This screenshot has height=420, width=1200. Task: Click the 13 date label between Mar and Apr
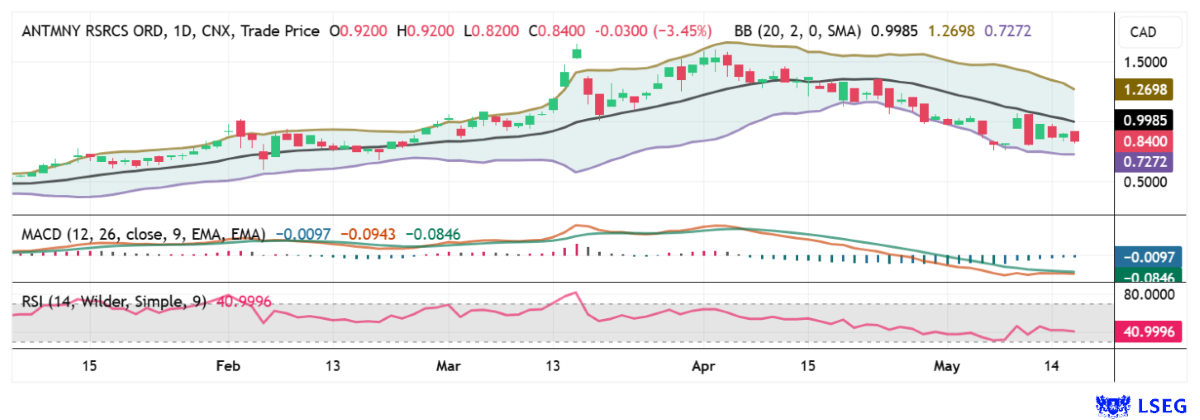coord(553,367)
